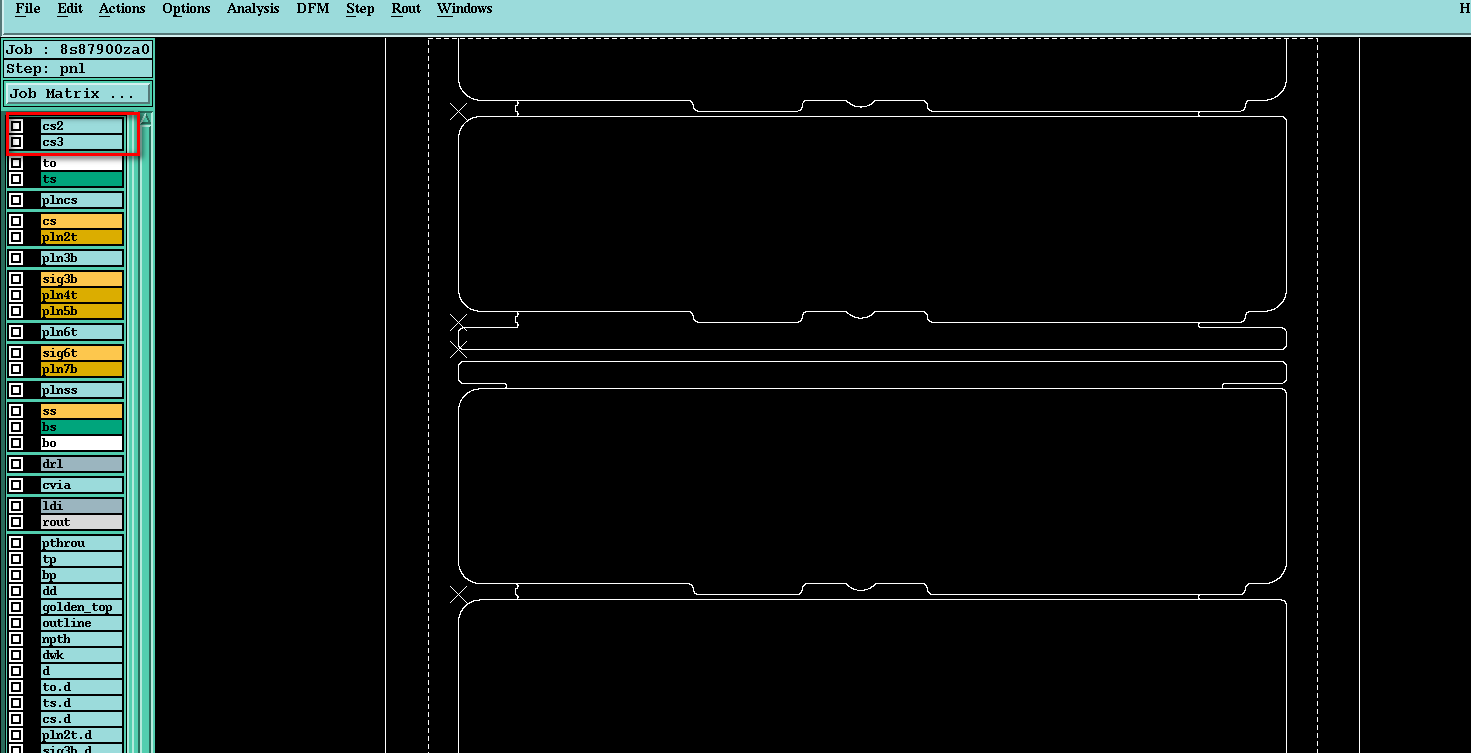Screen dimensions: 1471x753
Task: Toggle the checkbox for layer drl
Action: 16,464
